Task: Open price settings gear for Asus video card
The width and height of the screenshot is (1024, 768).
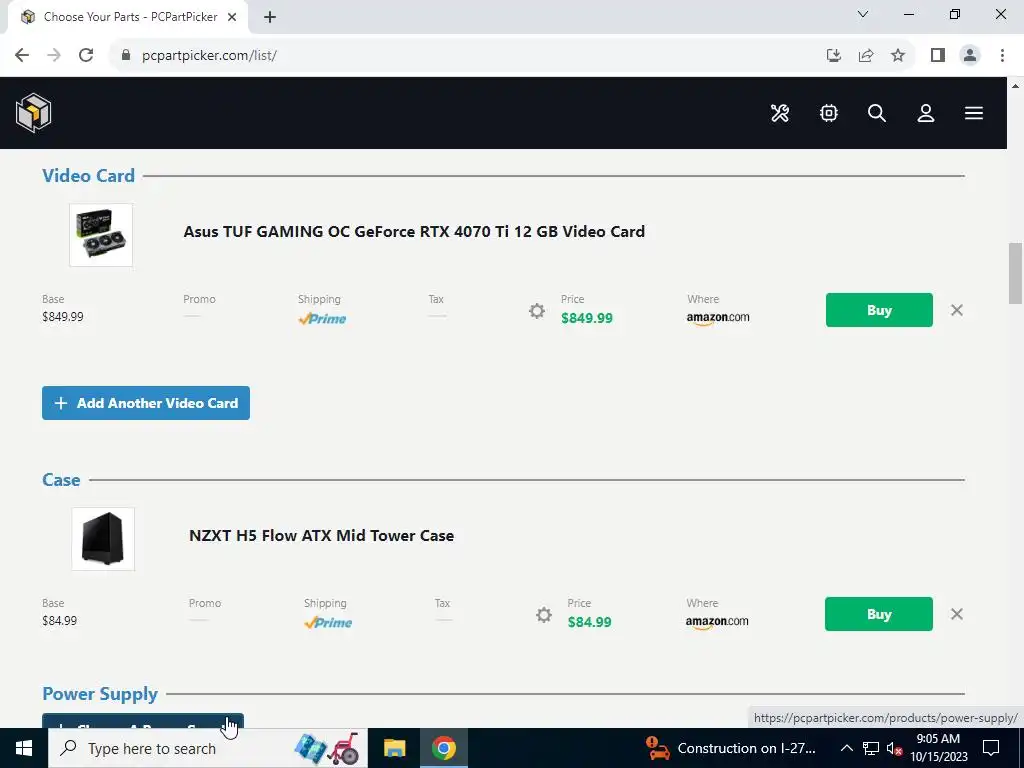Action: tap(537, 311)
